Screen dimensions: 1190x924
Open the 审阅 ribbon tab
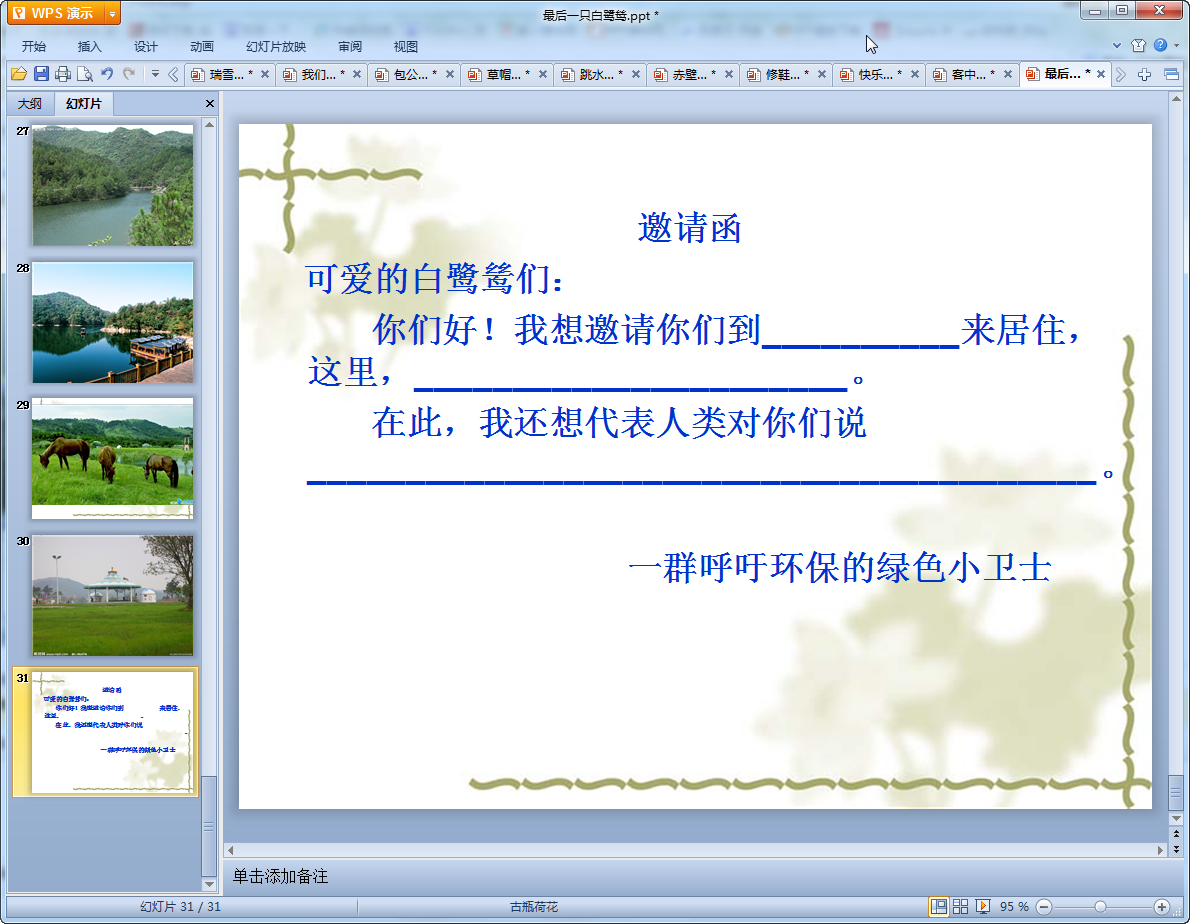(x=350, y=47)
